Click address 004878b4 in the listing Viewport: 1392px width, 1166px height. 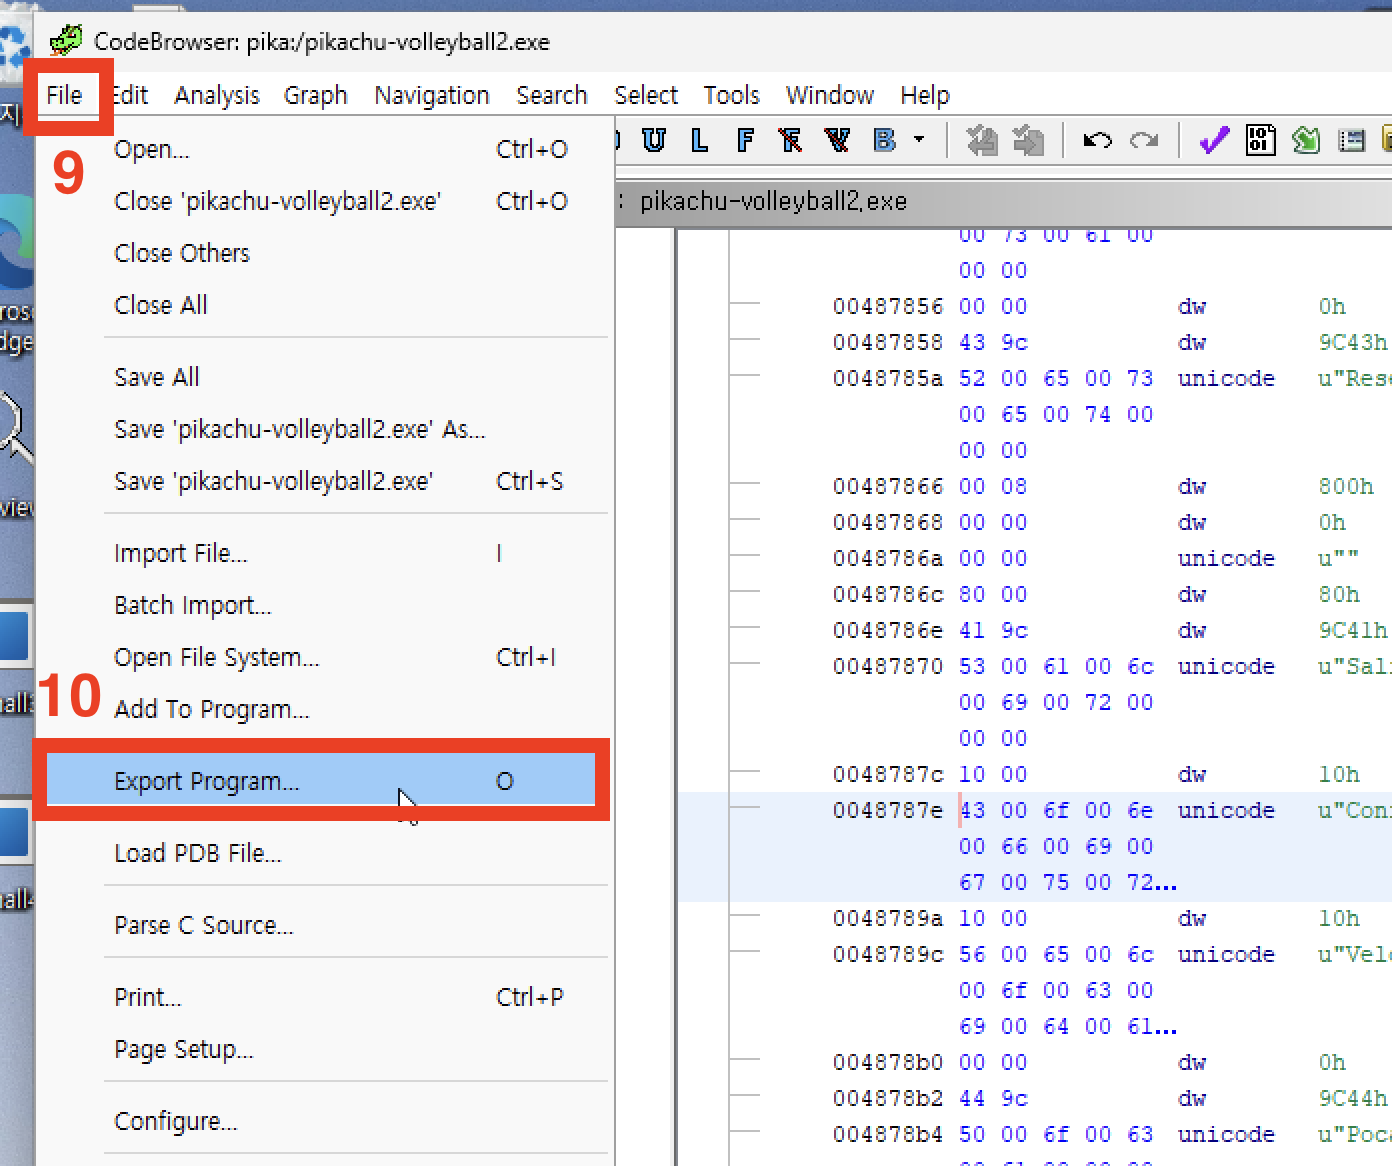point(888,1134)
